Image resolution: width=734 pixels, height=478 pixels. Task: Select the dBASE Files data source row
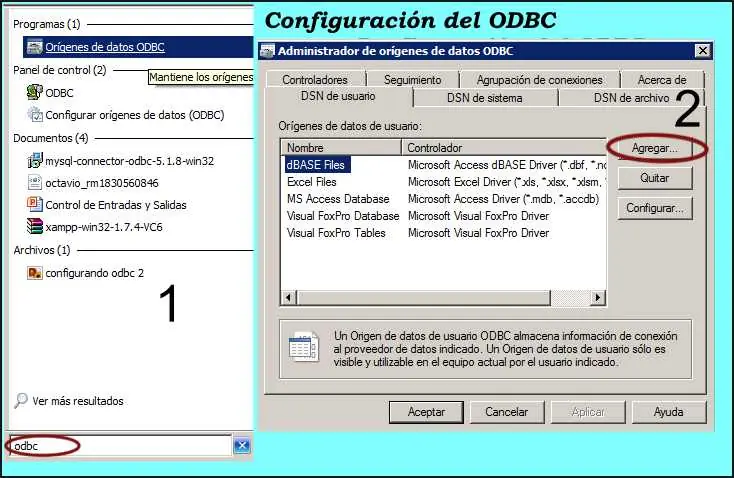click(443, 165)
